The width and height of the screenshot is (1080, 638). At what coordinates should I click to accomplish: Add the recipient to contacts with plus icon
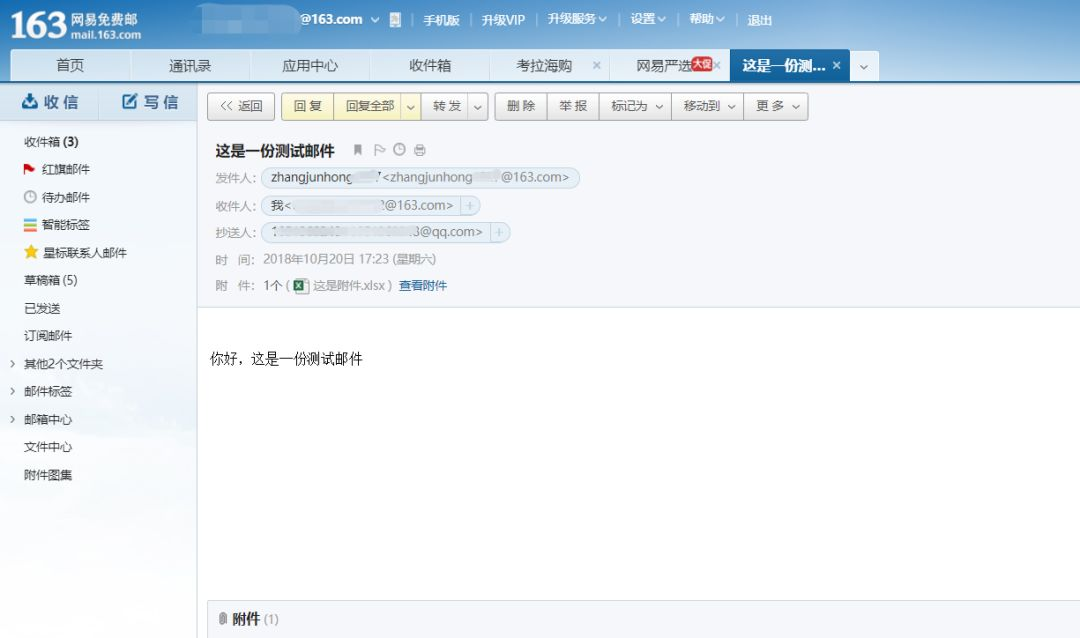click(x=470, y=205)
